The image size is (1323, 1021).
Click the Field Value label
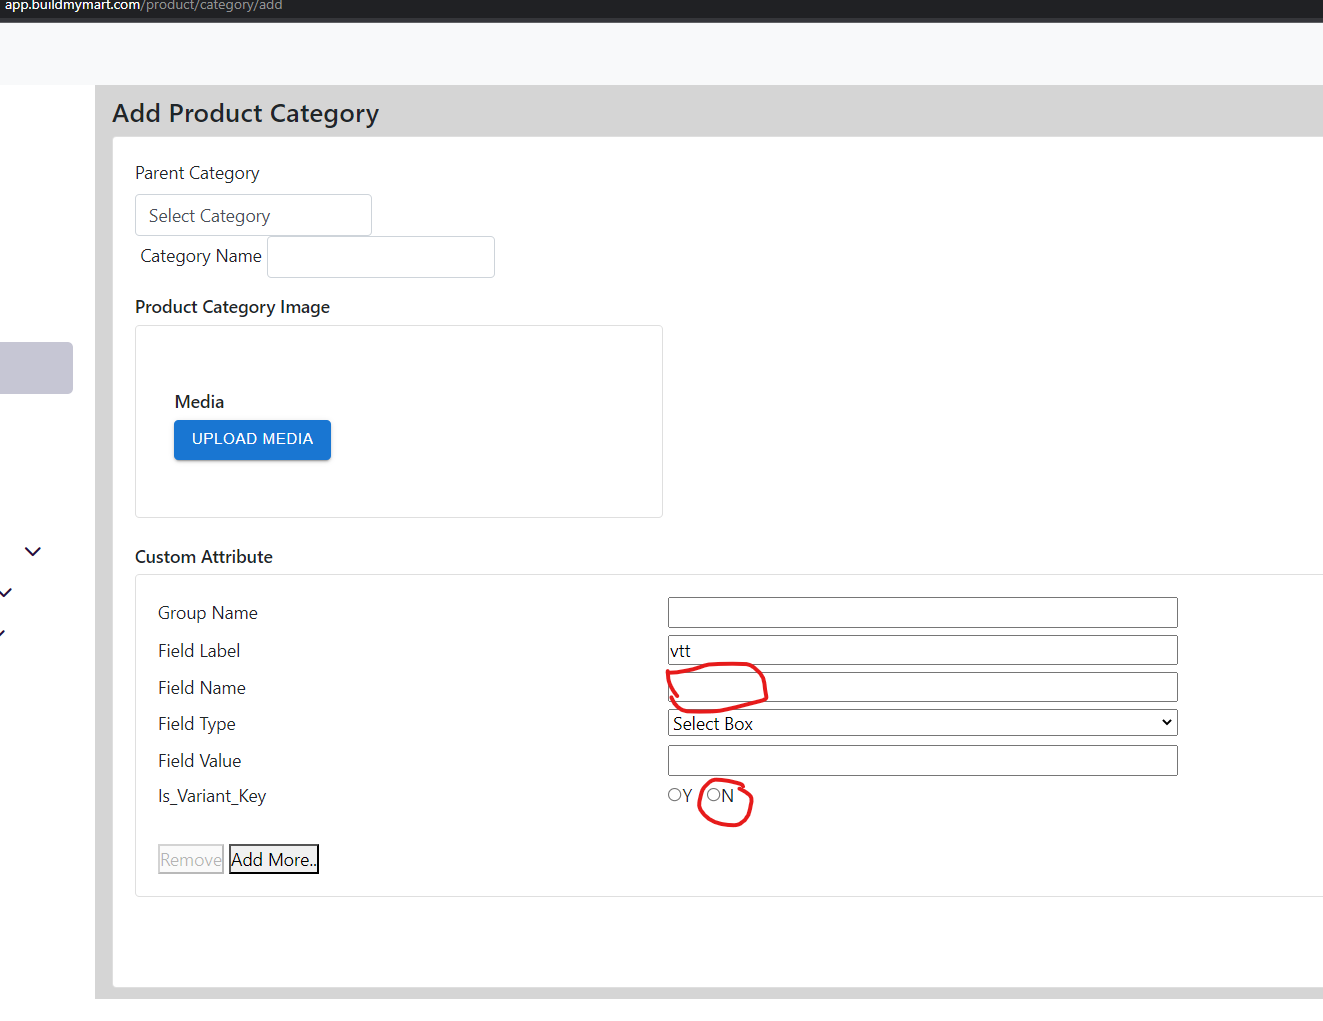click(200, 761)
